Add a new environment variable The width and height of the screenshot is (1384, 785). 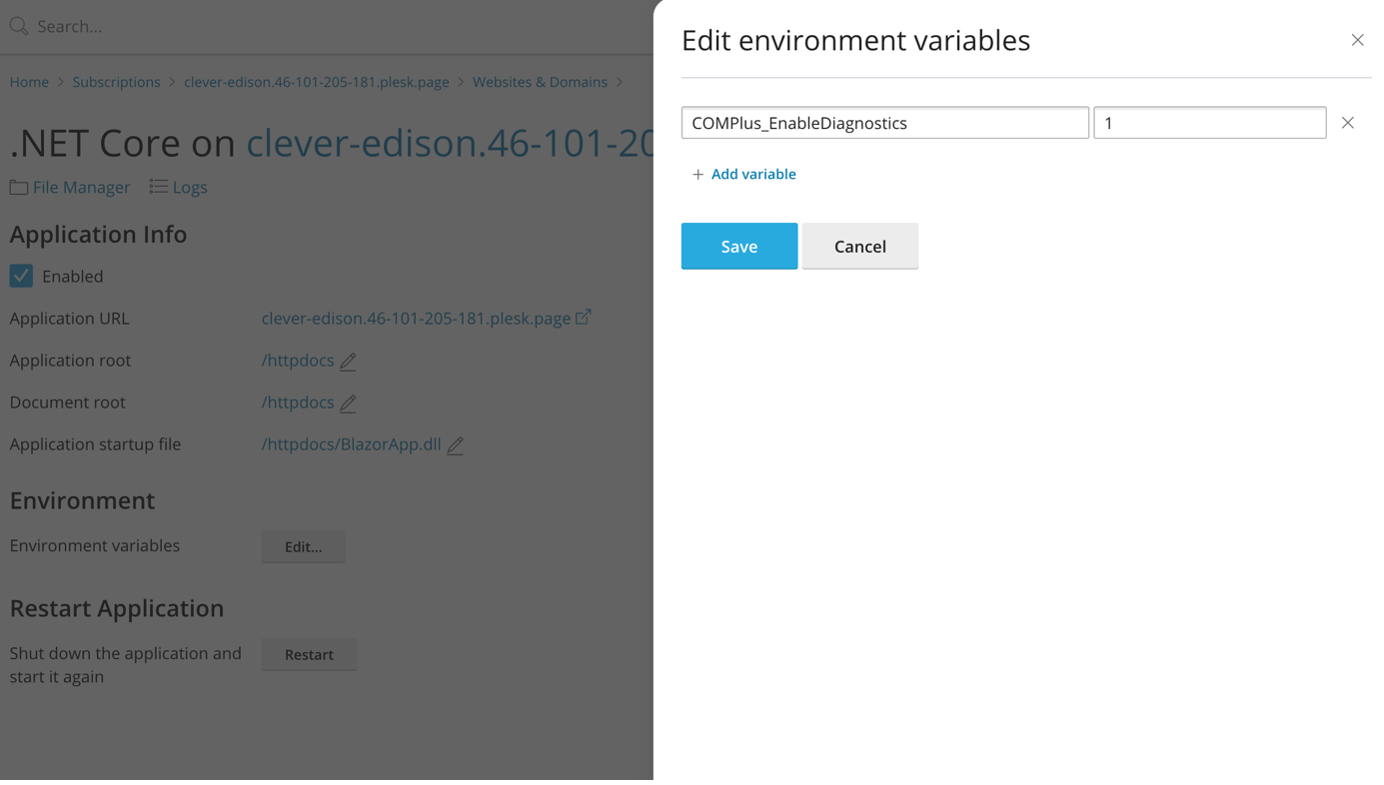pos(744,174)
